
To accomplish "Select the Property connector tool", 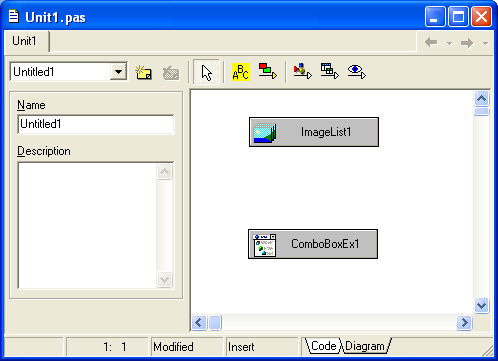I will 302,71.
